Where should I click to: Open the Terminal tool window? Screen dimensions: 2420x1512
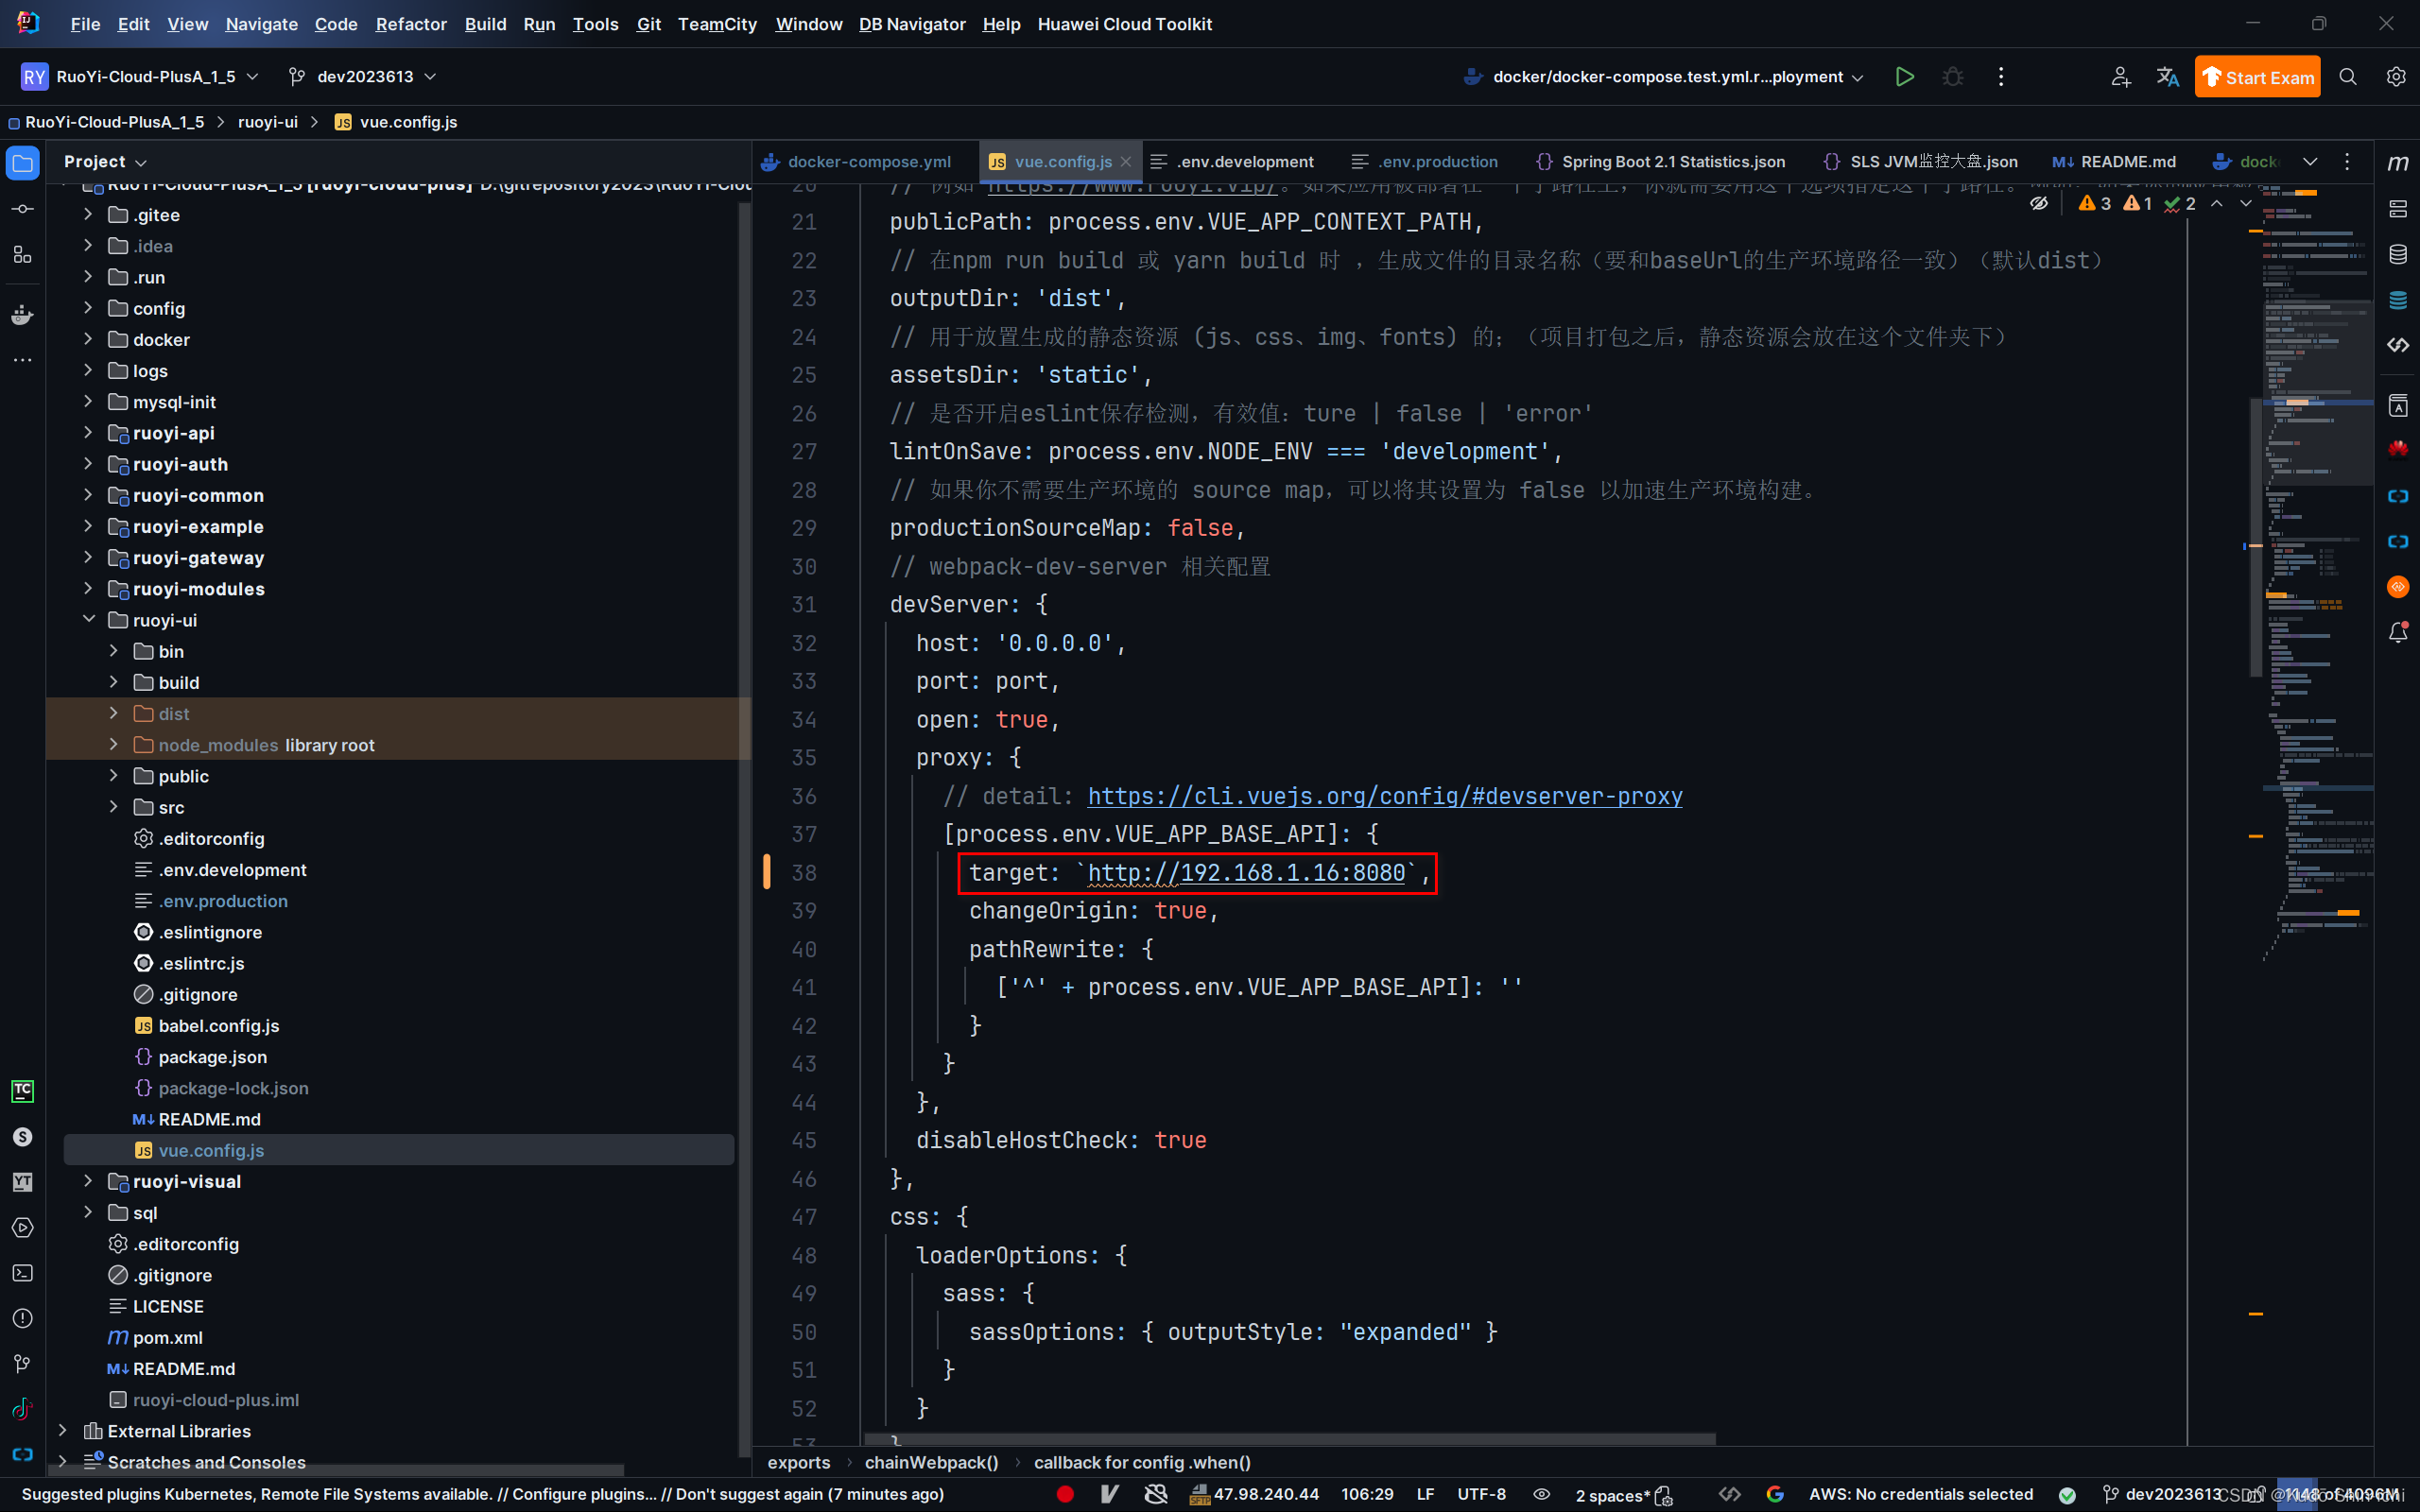[22, 1273]
